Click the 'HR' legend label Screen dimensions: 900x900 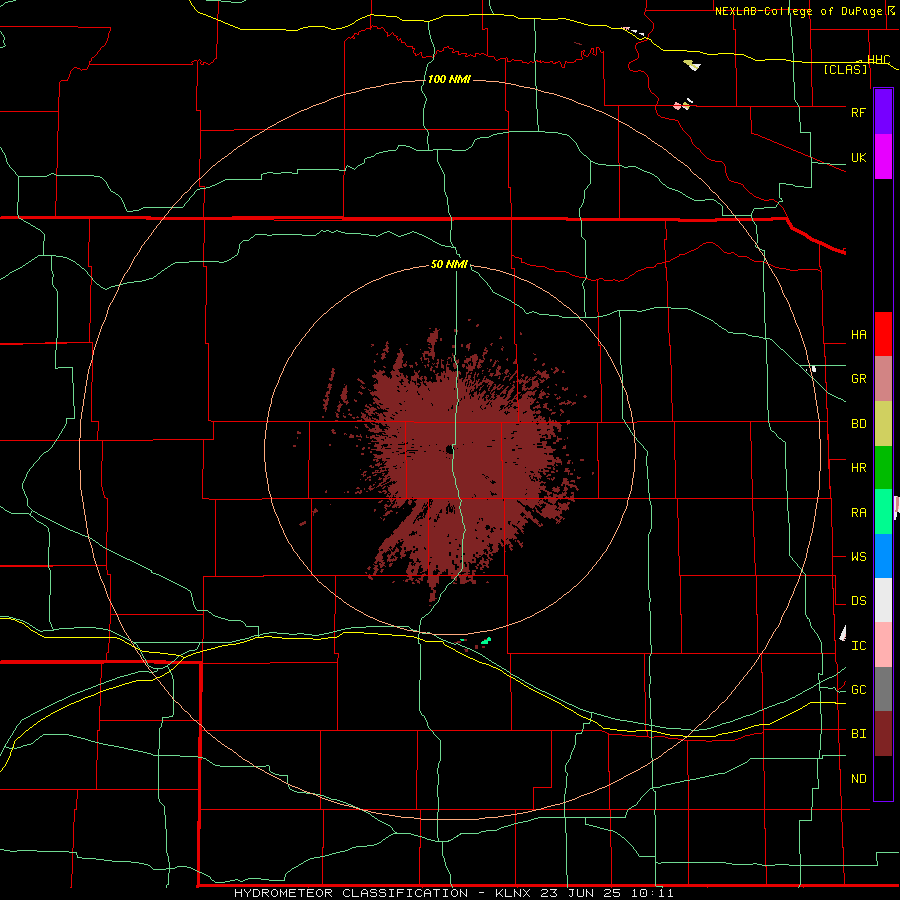pyautogui.click(x=858, y=468)
